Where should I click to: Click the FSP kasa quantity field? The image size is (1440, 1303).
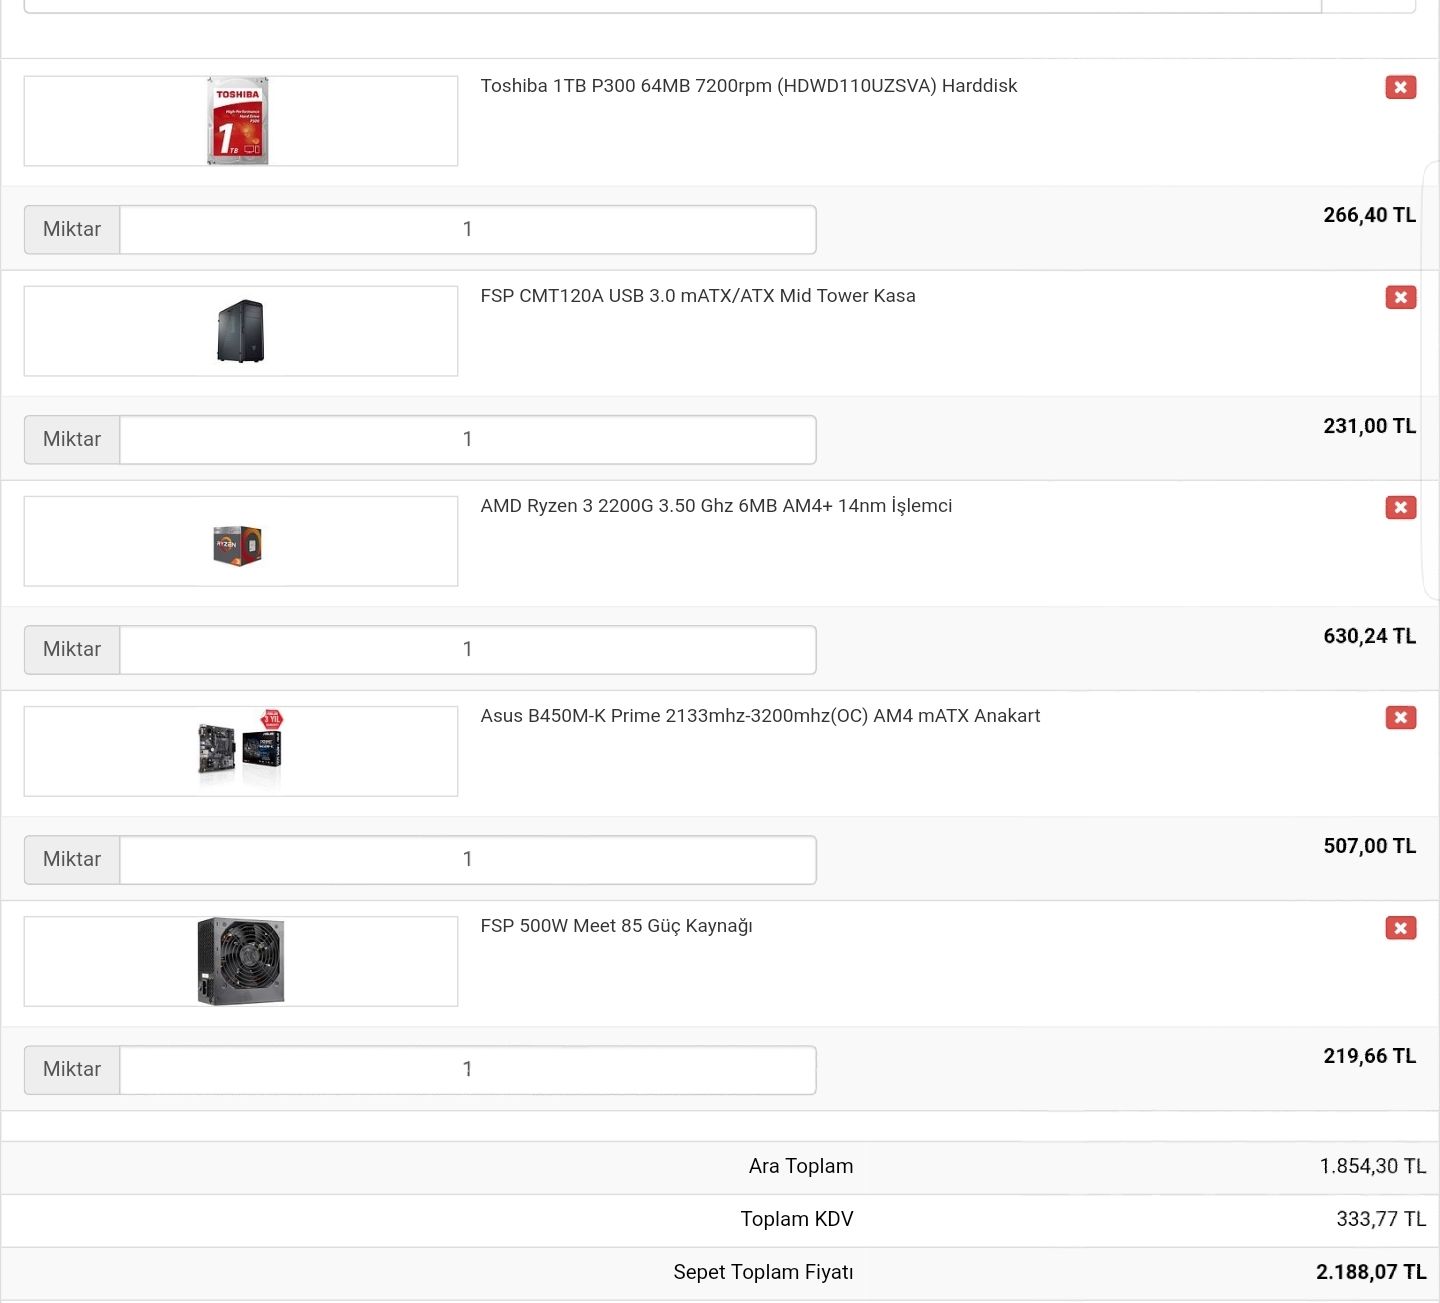click(x=467, y=439)
